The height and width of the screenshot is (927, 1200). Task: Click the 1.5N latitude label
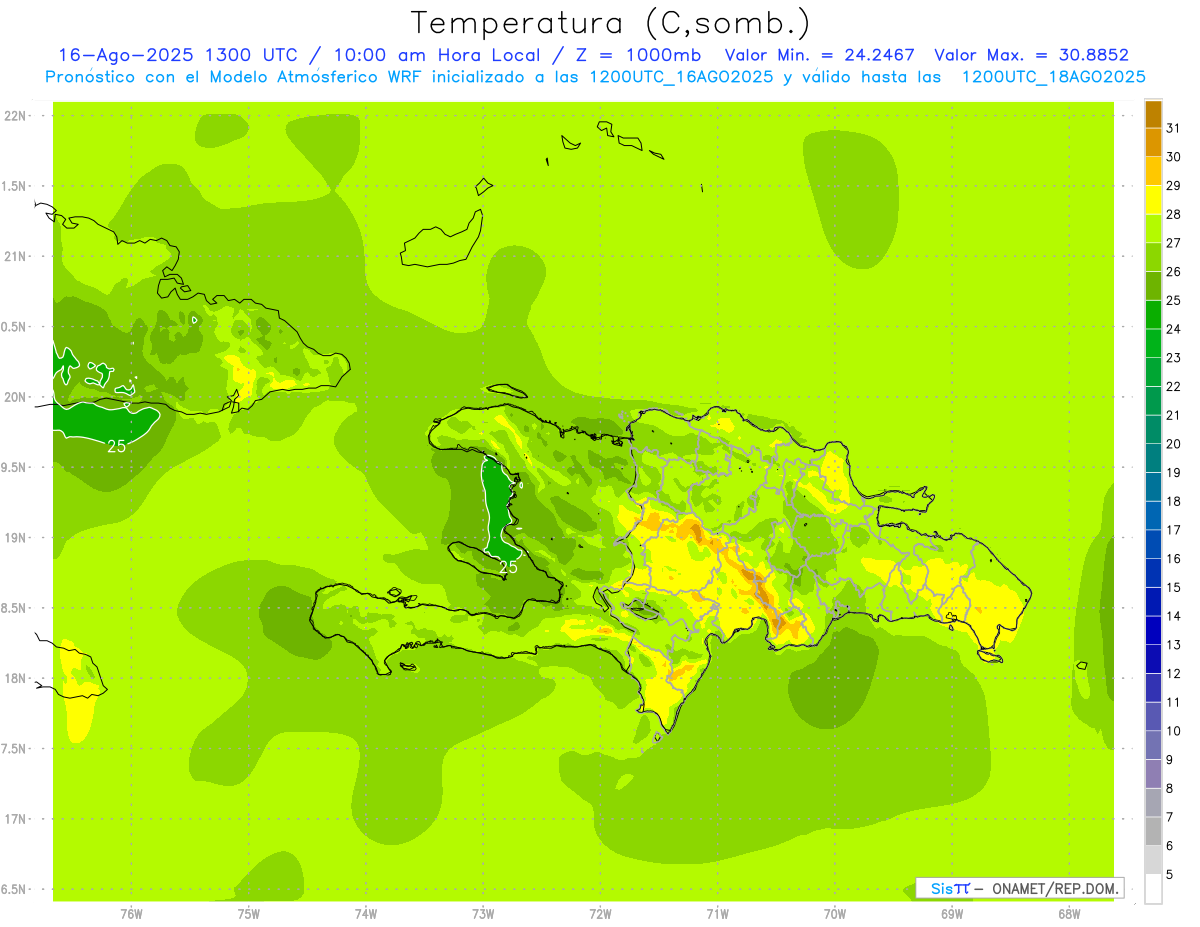point(15,186)
